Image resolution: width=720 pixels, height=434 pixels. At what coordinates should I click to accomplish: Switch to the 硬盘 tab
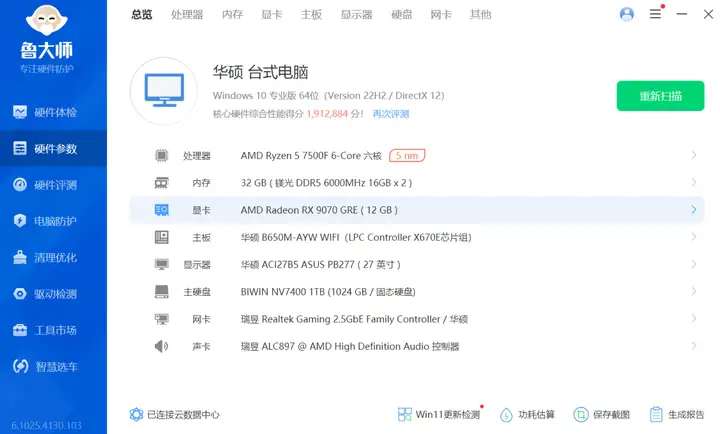coord(402,14)
